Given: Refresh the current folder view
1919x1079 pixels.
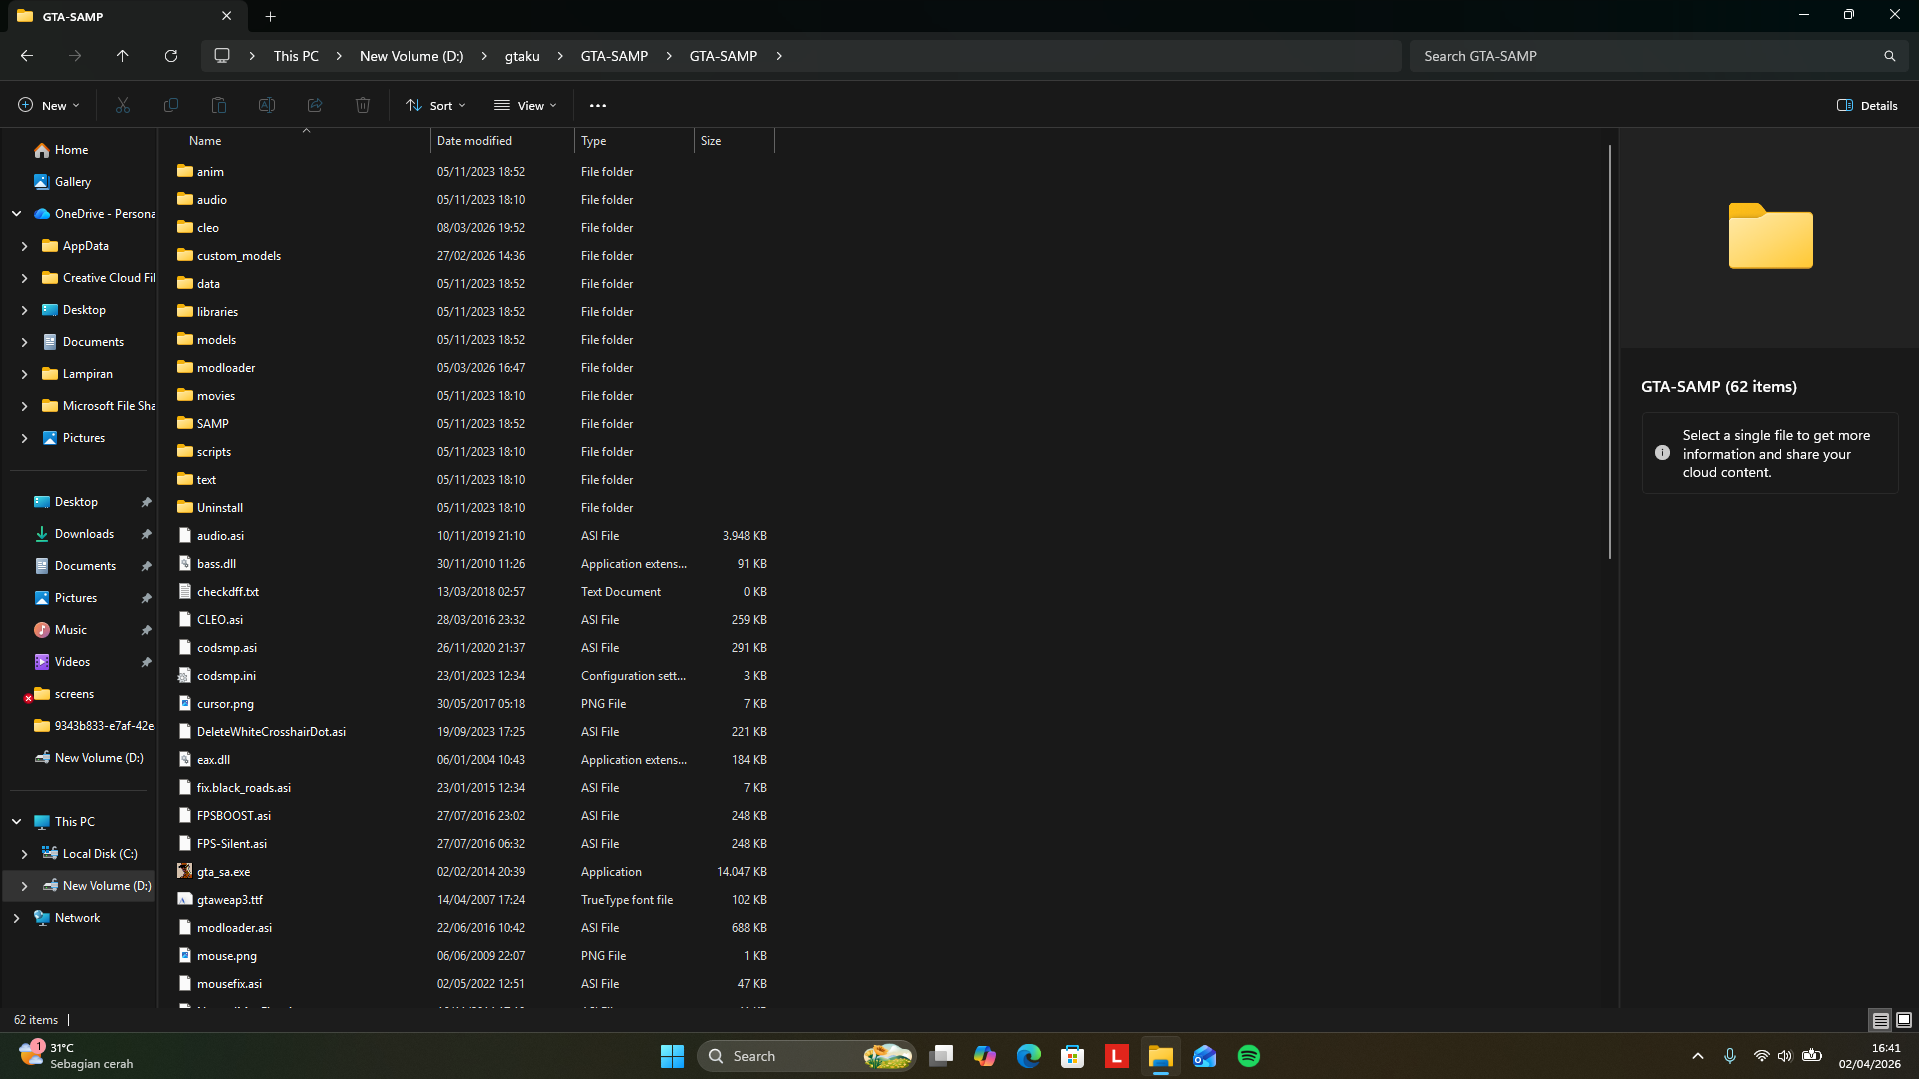Looking at the screenshot, I should 171,56.
